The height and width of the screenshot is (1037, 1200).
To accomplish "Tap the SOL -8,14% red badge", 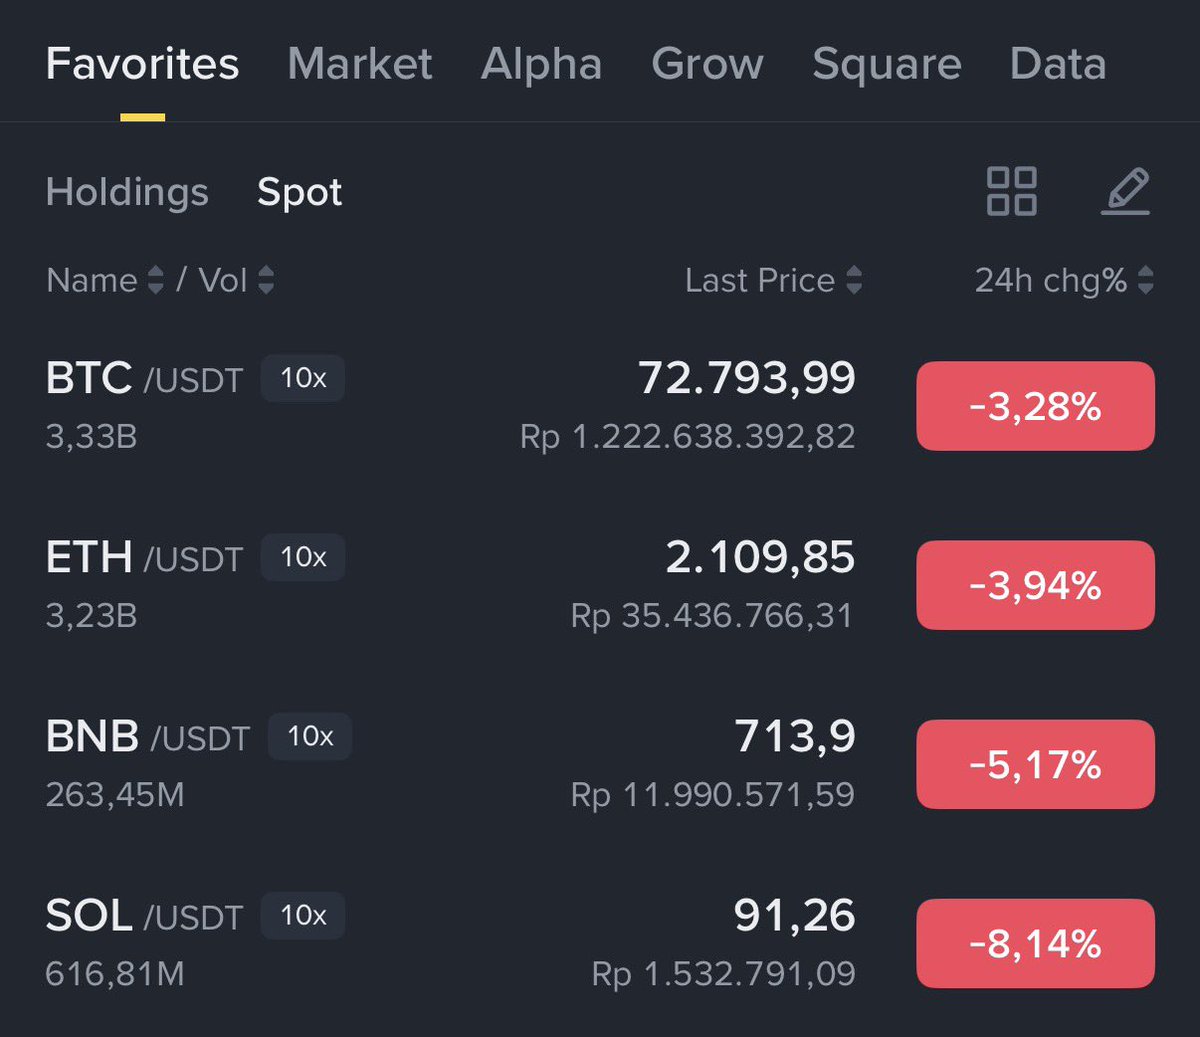I will pos(1035,943).
